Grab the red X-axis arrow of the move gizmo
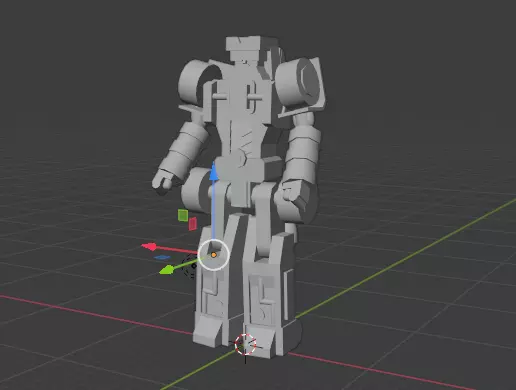The image size is (516, 390). [x=149, y=247]
